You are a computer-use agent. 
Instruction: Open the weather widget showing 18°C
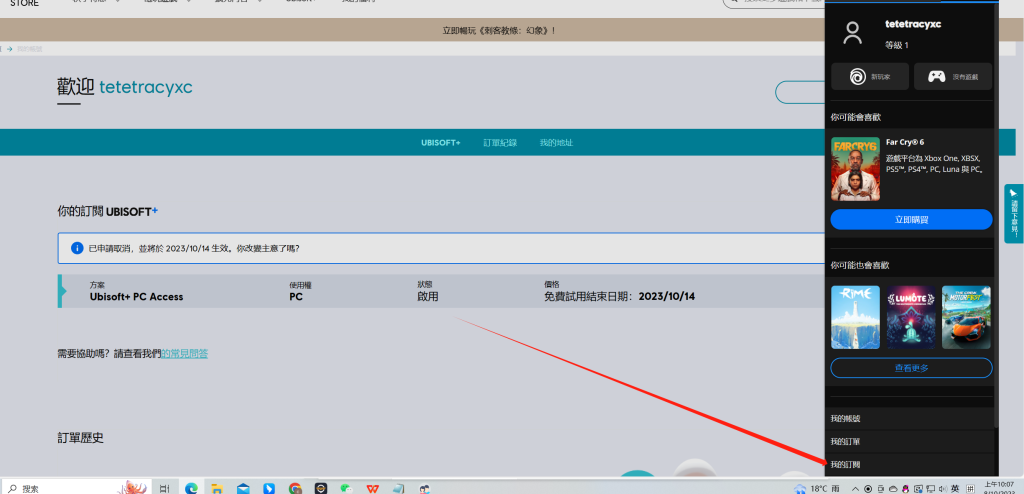pos(817,488)
